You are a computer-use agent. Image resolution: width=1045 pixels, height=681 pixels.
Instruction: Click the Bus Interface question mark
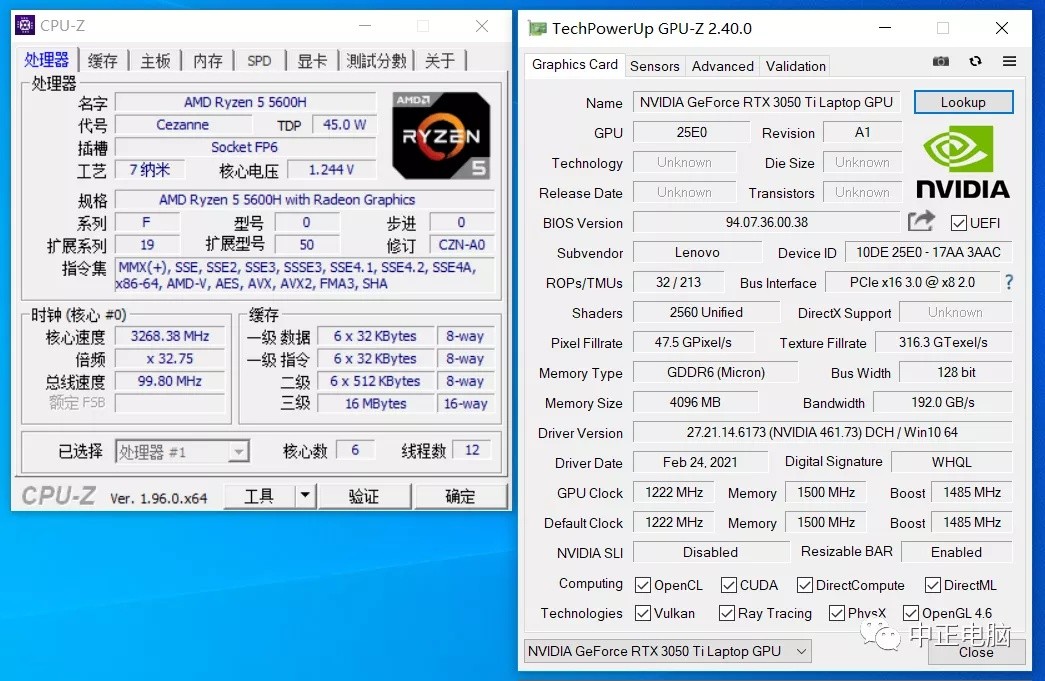(x=1009, y=283)
